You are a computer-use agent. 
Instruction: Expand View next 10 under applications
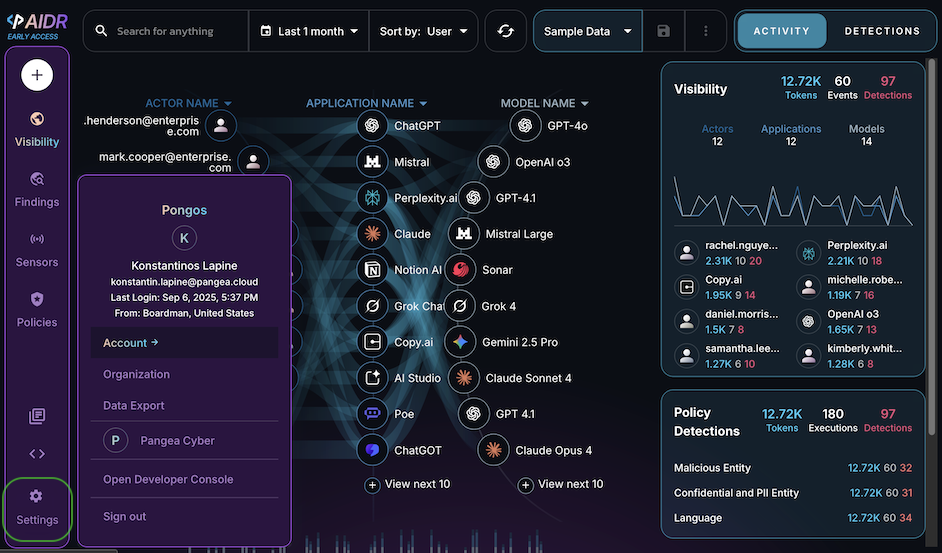click(408, 484)
